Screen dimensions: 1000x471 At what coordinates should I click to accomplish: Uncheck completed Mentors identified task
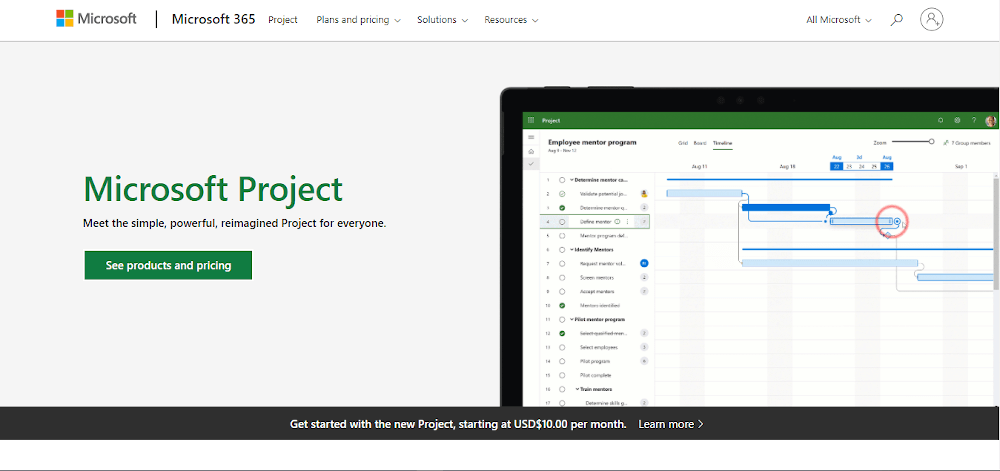pyautogui.click(x=562, y=305)
